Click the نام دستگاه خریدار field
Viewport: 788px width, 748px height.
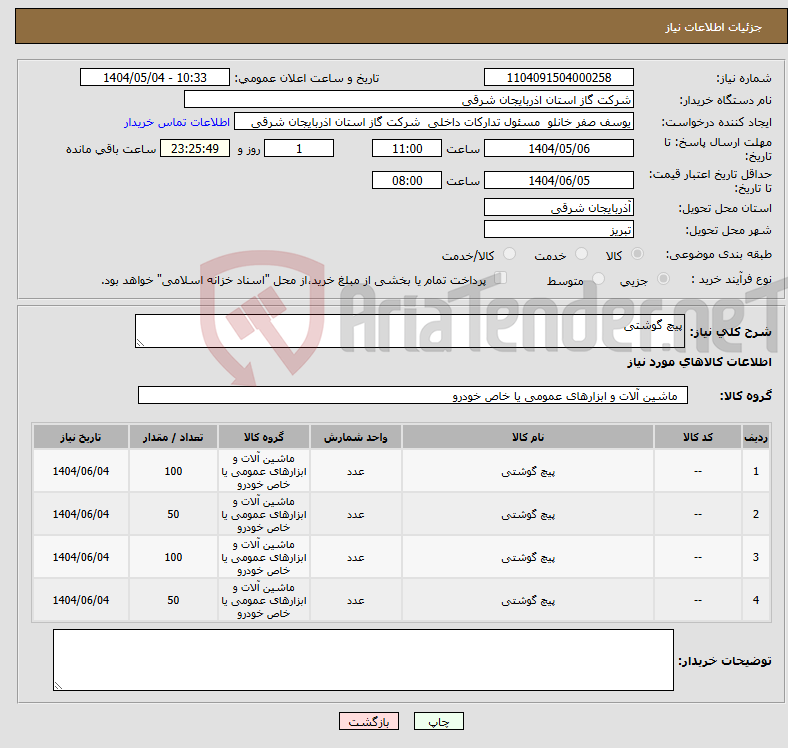(x=409, y=100)
